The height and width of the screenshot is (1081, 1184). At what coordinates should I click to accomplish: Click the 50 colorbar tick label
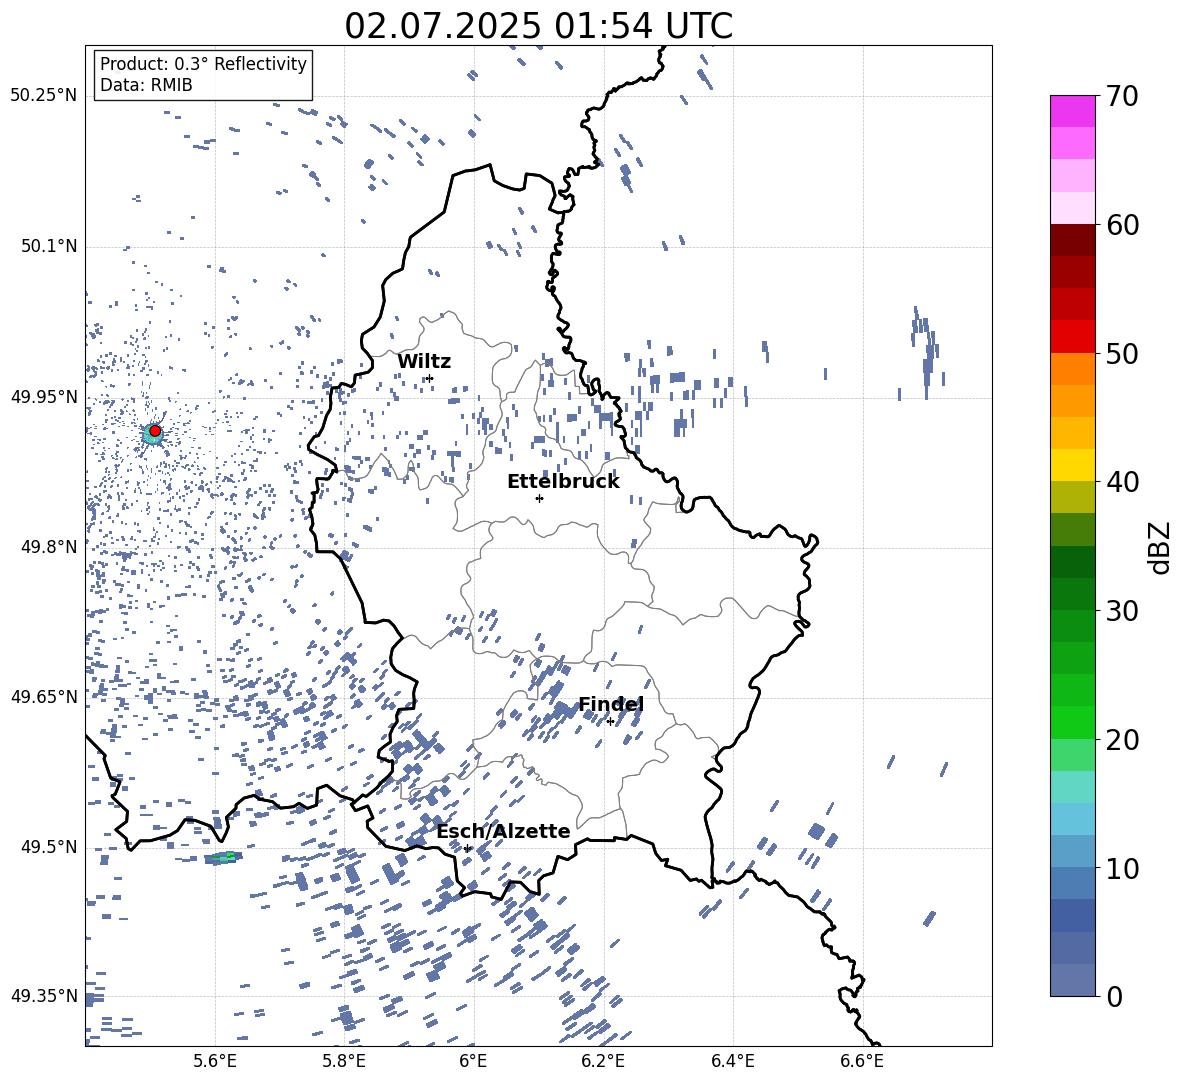click(x=1122, y=354)
